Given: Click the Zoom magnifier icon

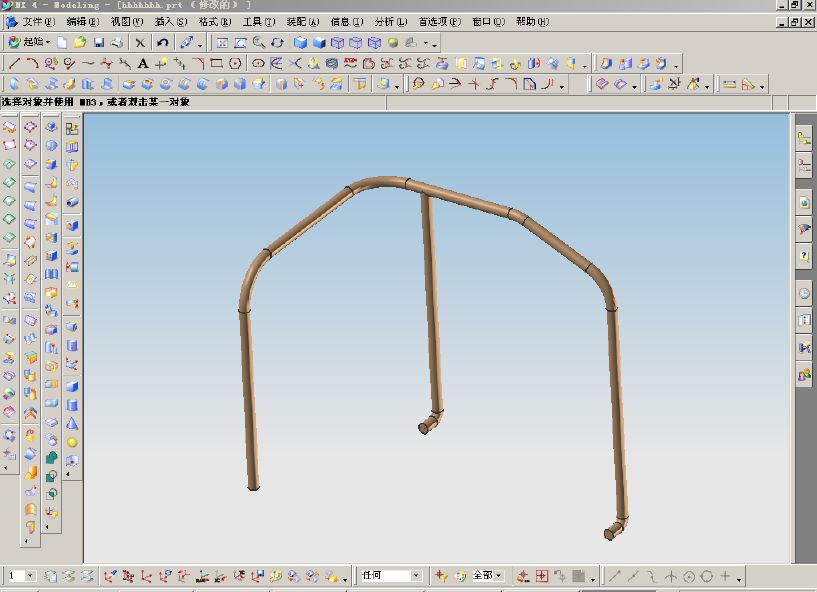Looking at the screenshot, I should click(259, 43).
